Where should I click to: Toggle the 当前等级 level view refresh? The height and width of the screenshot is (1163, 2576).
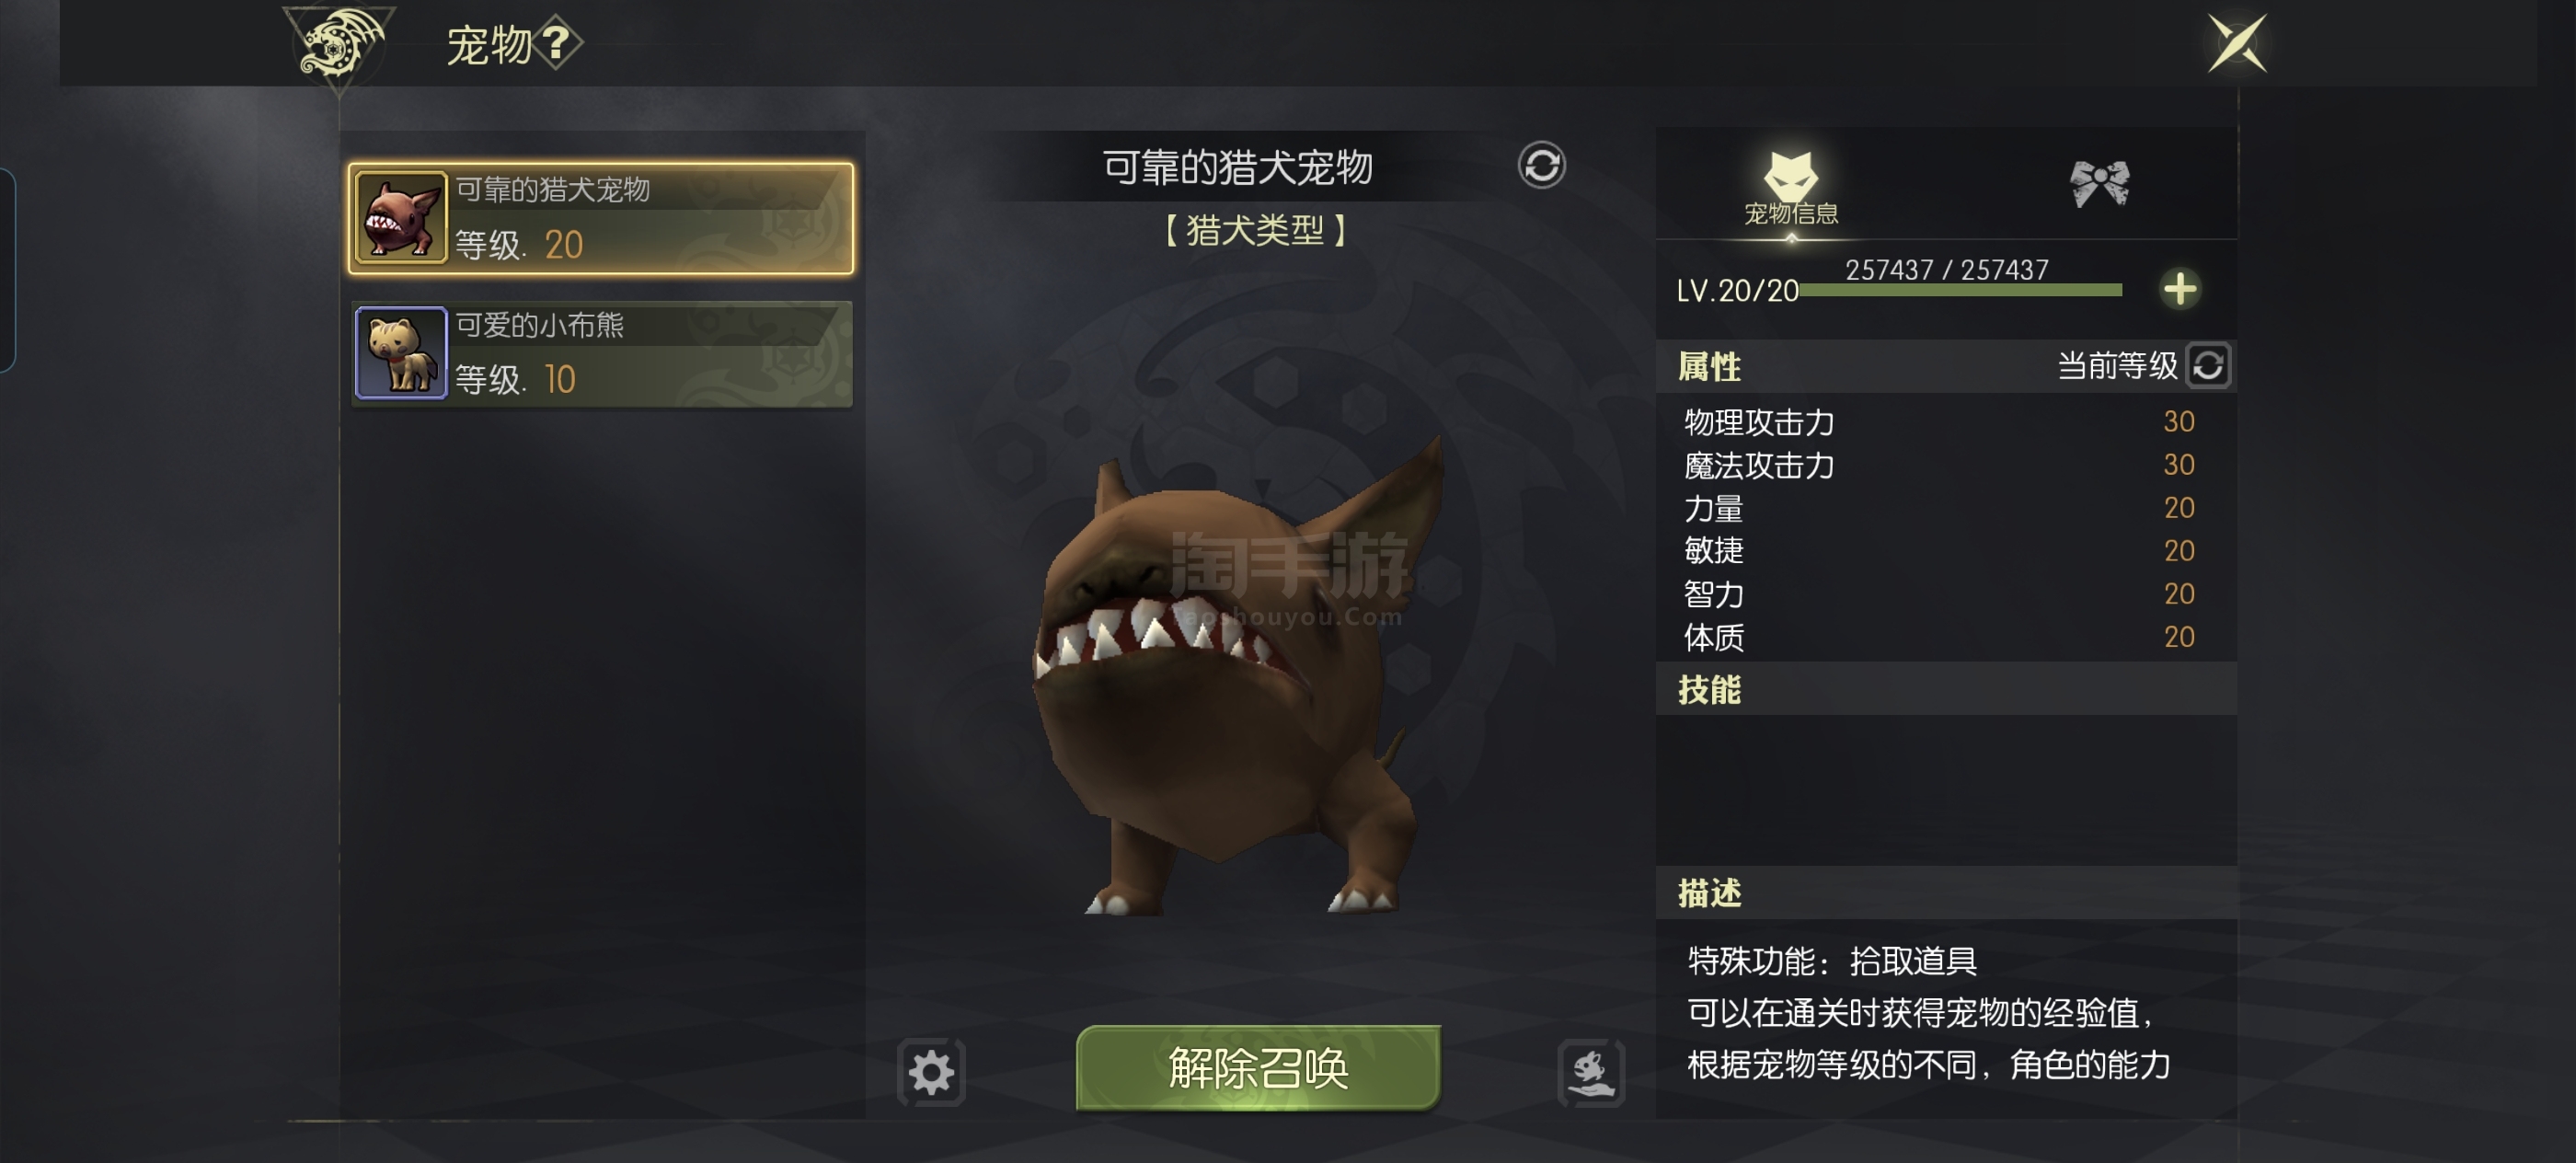pyautogui.click(x=2208, y=365)
